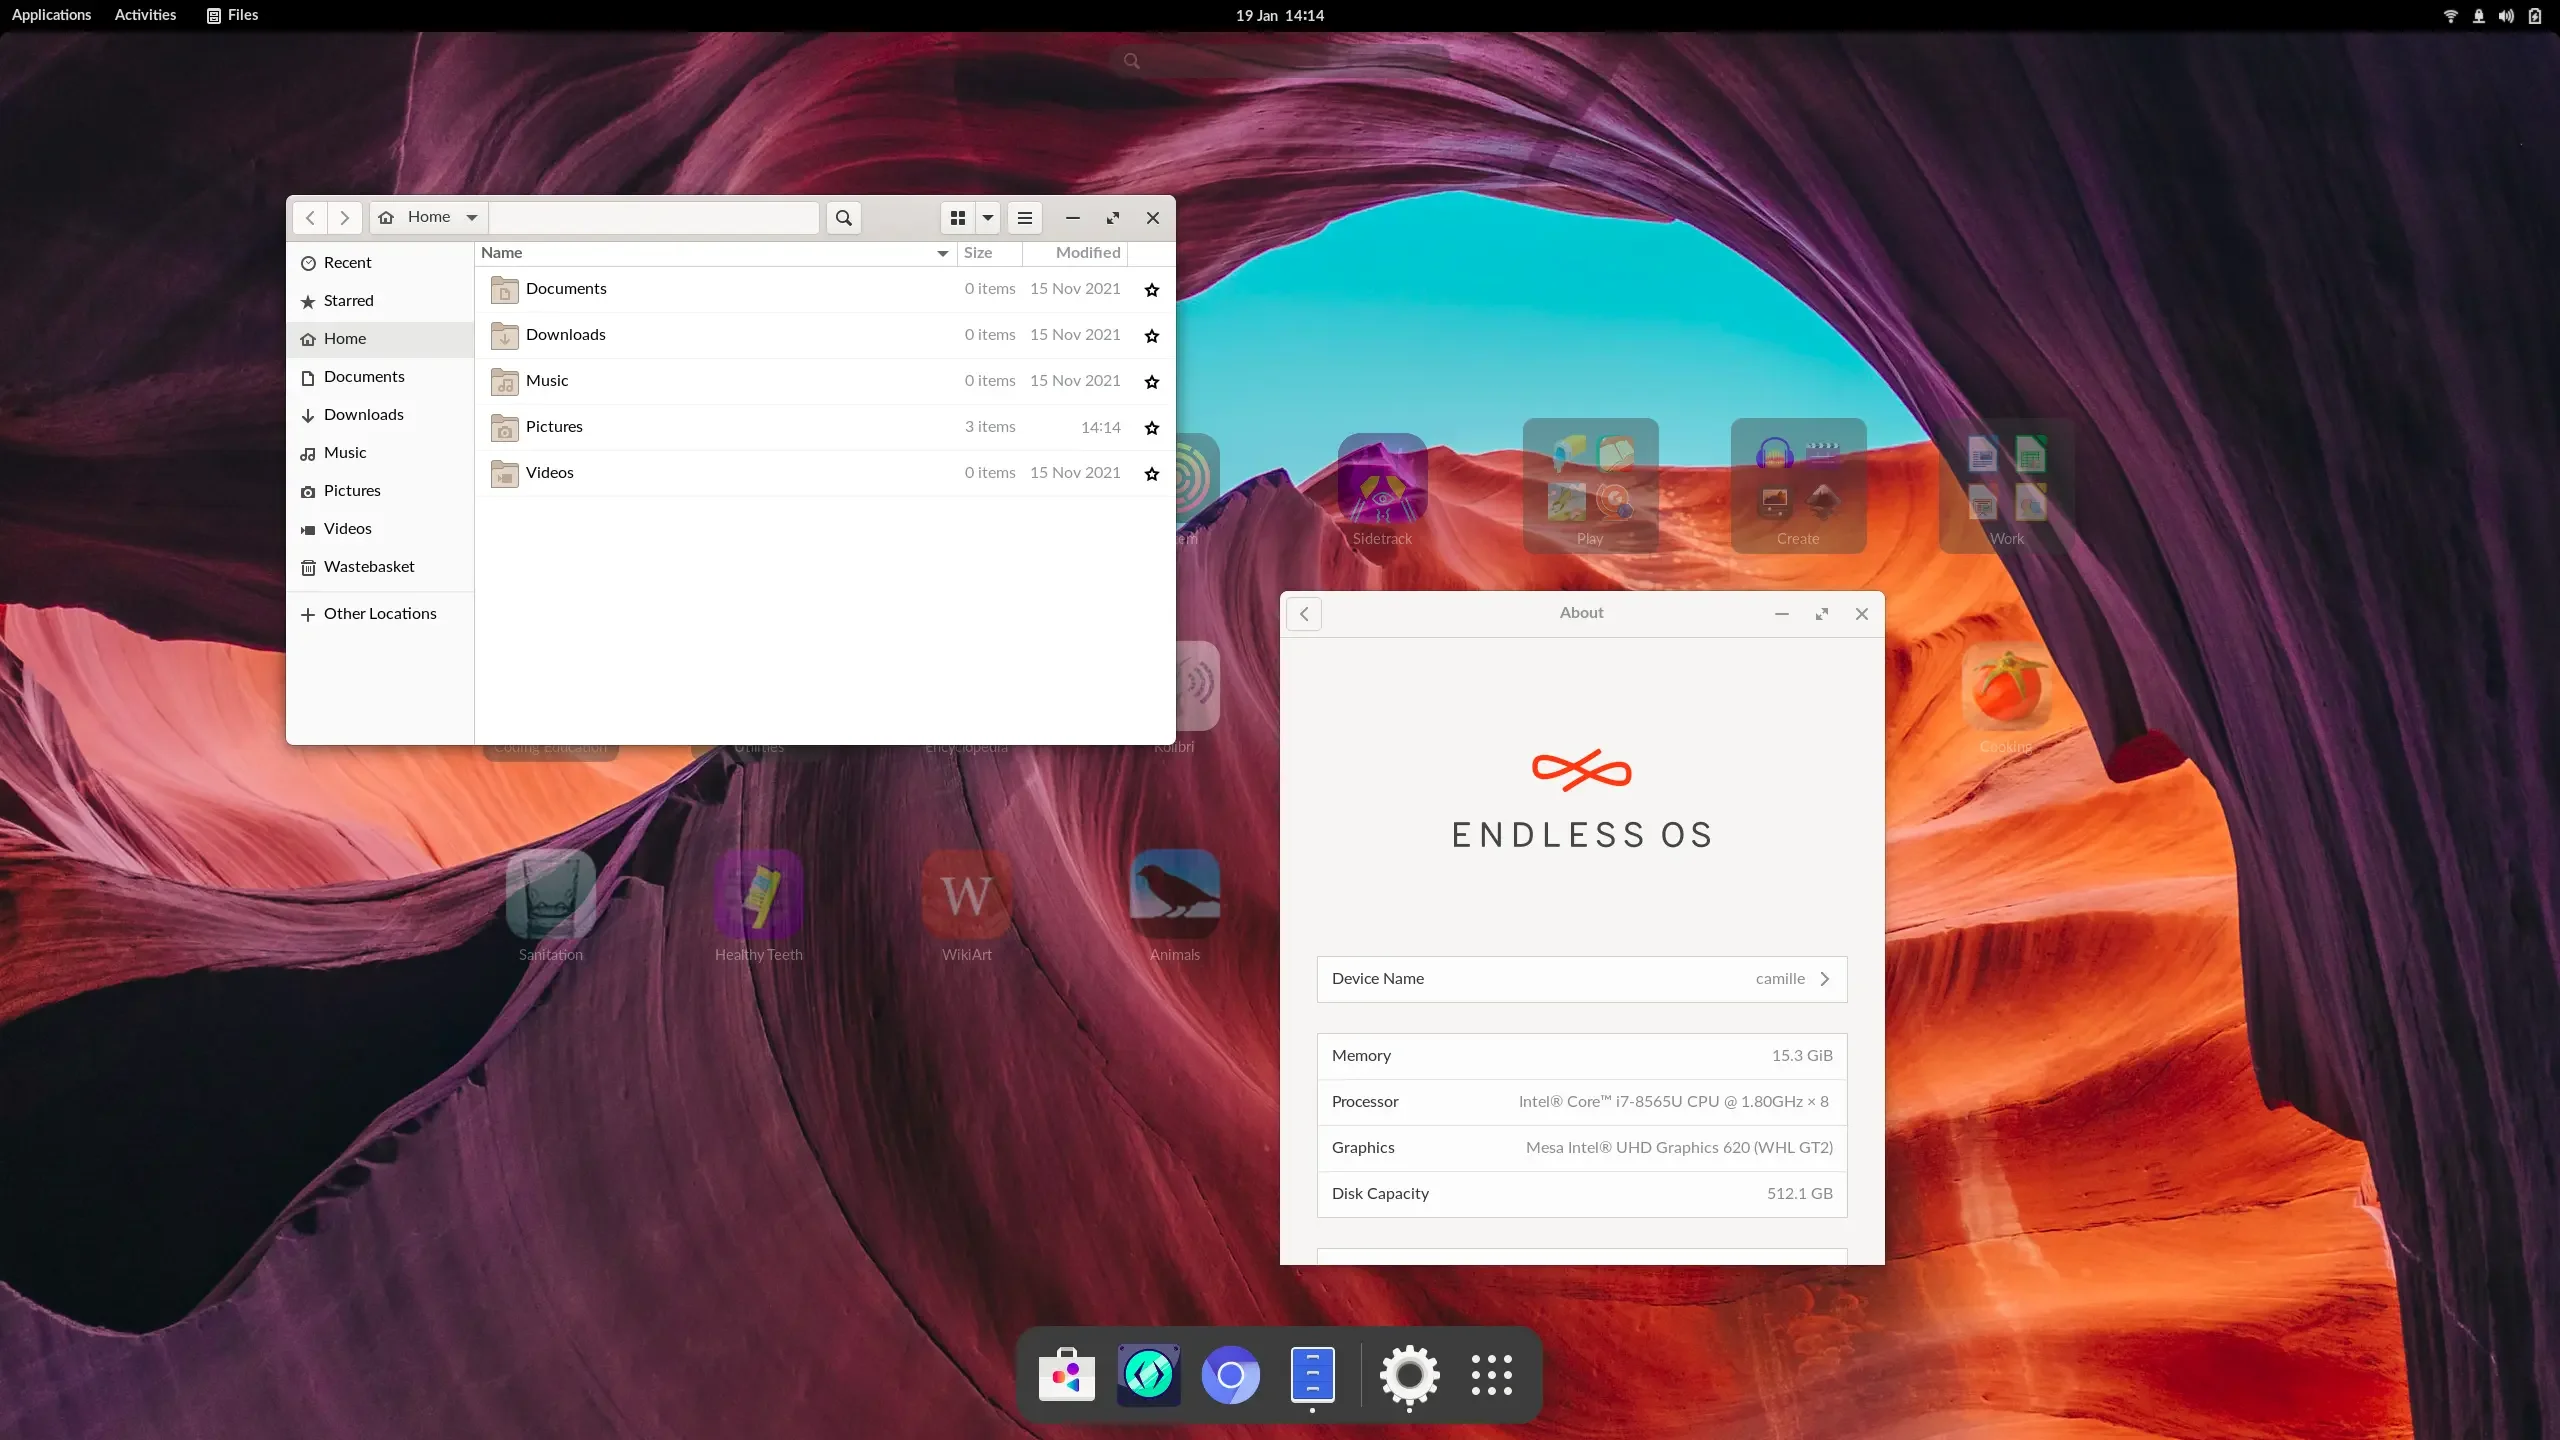2560x1440 pixels.
Task: Open Files from the dock
Action: 1313,1376
